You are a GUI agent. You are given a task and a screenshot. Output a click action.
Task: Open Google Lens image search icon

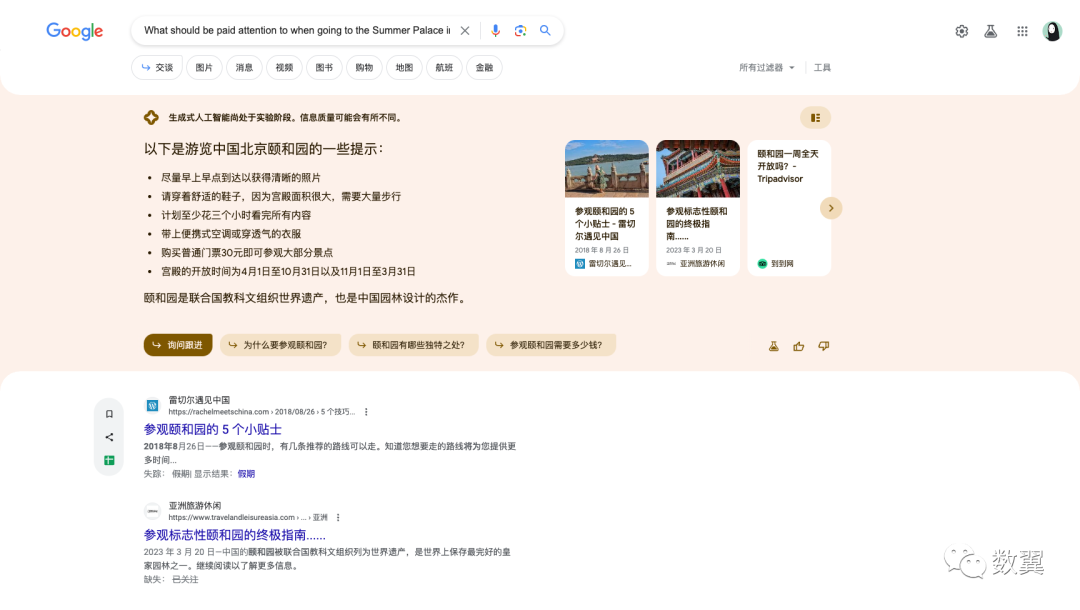coord(520,30)
